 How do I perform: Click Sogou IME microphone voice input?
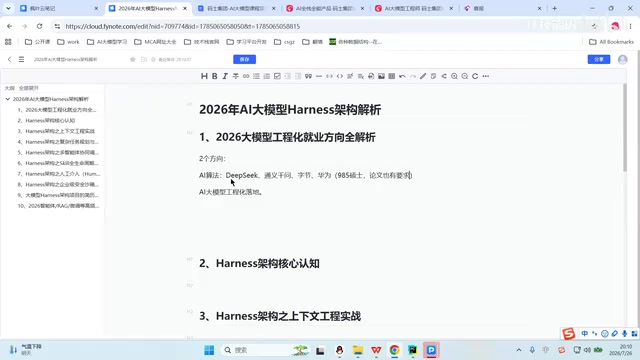(624, 333)
